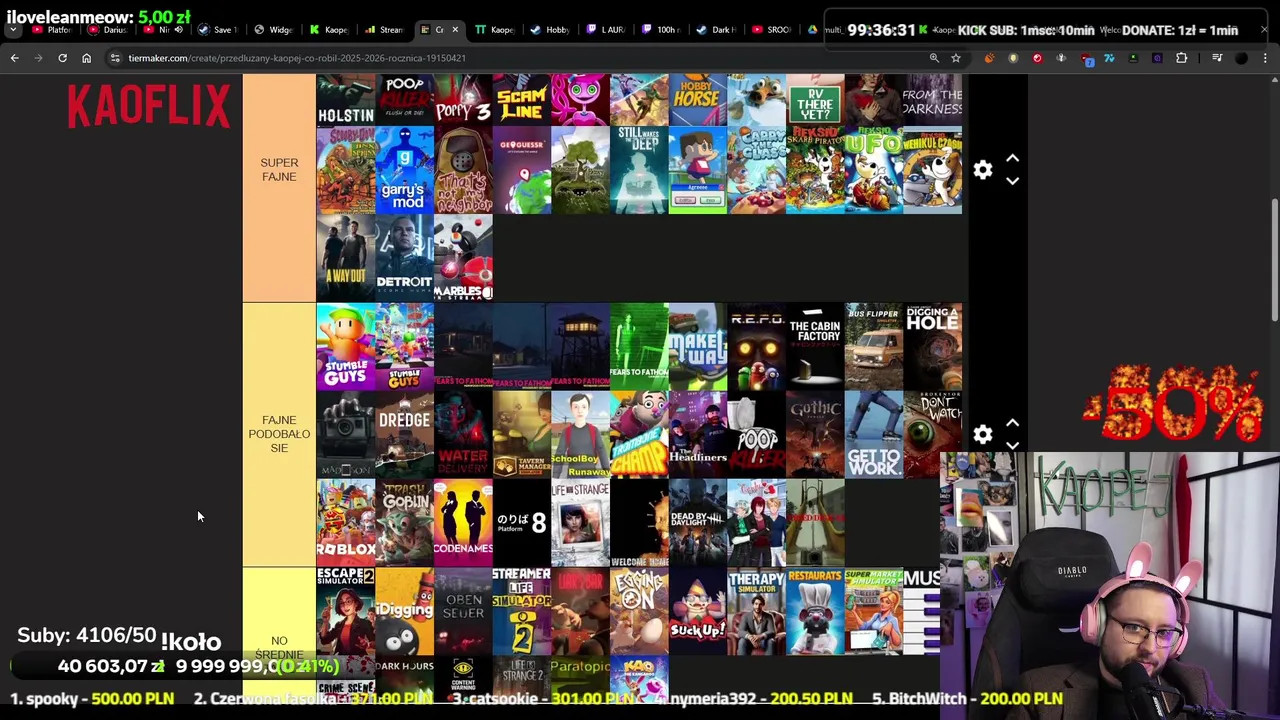Mute audio on the Nir YouTube tab
The width and height of the screenshot is (1280, 720).
point(179,30)
